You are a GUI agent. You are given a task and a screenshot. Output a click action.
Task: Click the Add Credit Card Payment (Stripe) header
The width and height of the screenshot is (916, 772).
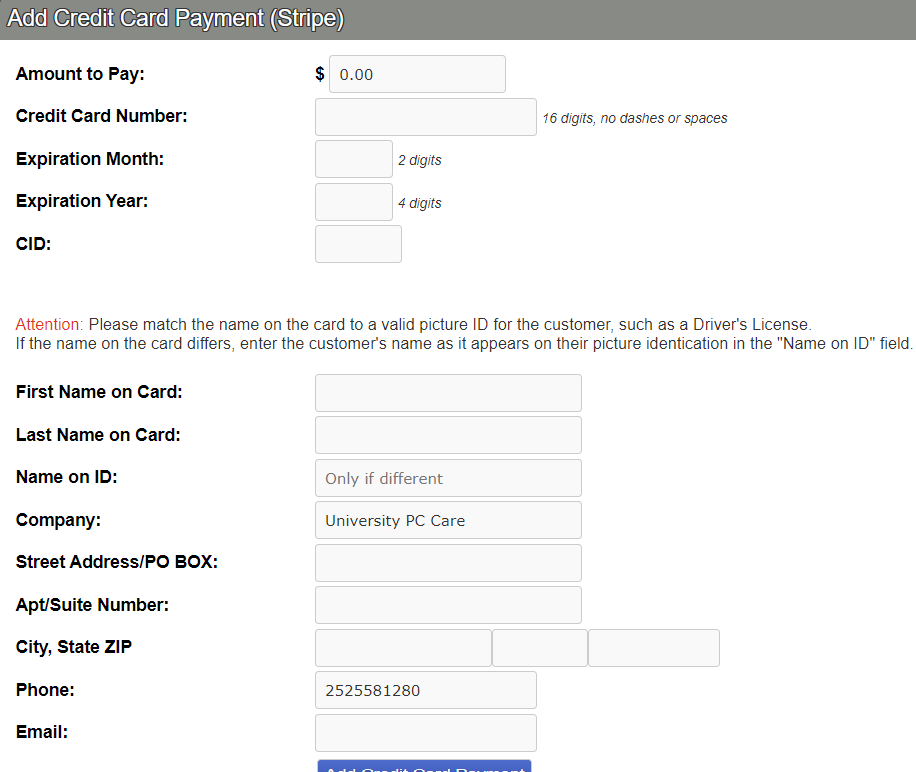175,19
